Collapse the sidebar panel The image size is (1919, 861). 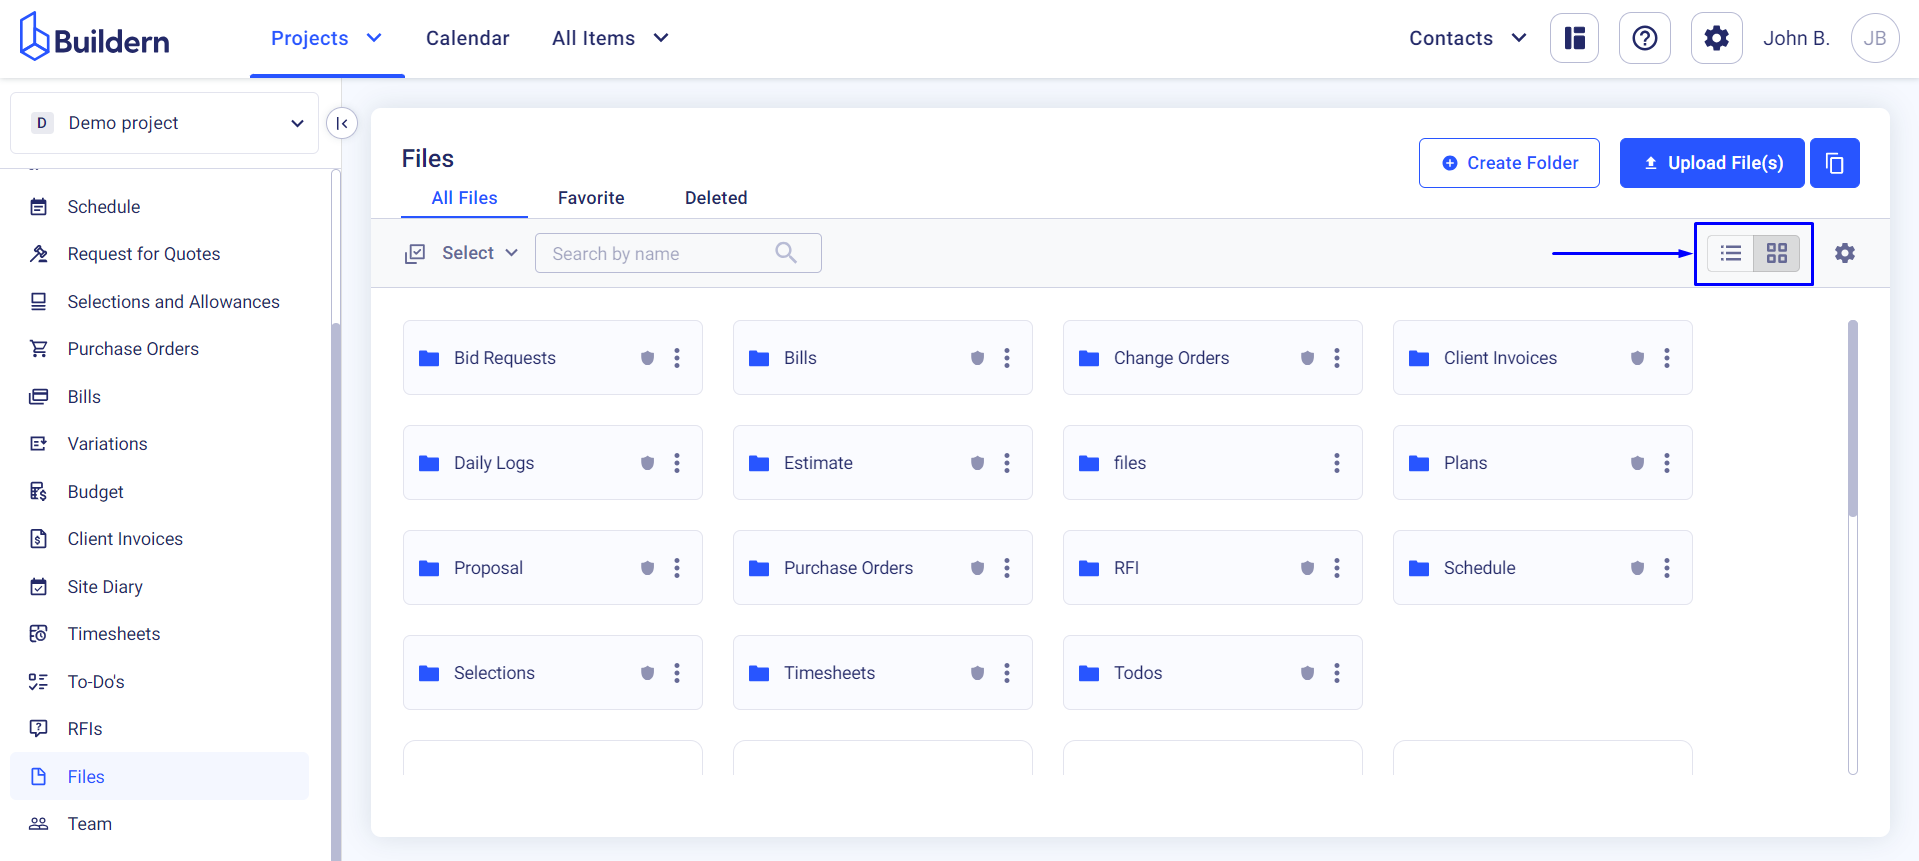click(x=342, y=123)
